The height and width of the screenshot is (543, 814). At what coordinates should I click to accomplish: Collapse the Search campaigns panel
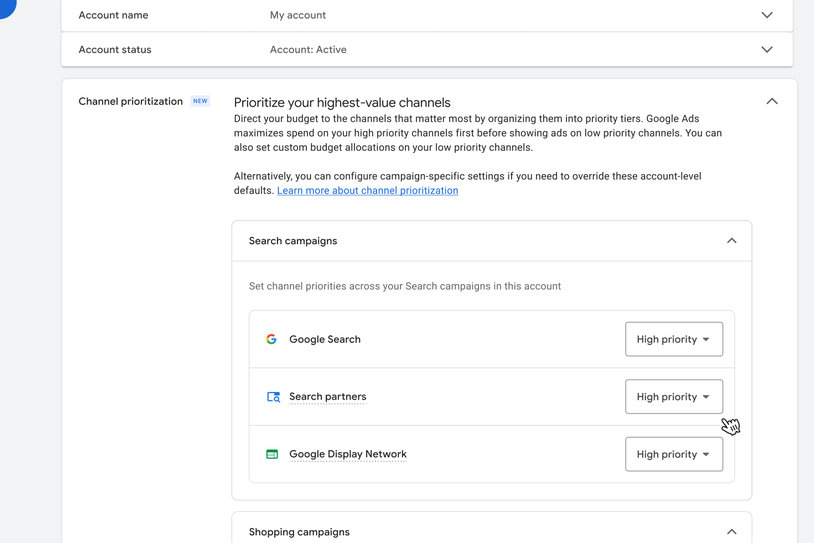731,240
